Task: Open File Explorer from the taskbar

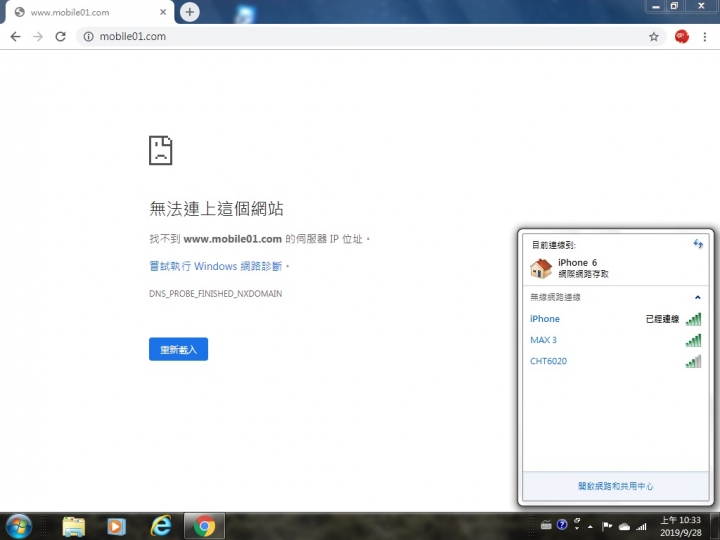Action: click(x=73, y=526)
